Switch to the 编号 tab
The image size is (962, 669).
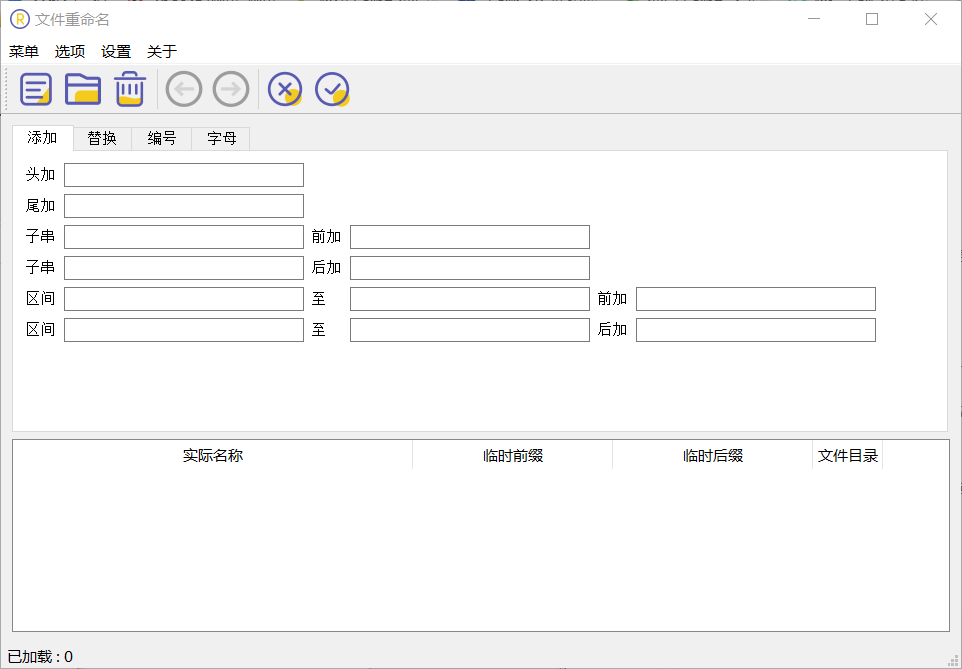162,139
